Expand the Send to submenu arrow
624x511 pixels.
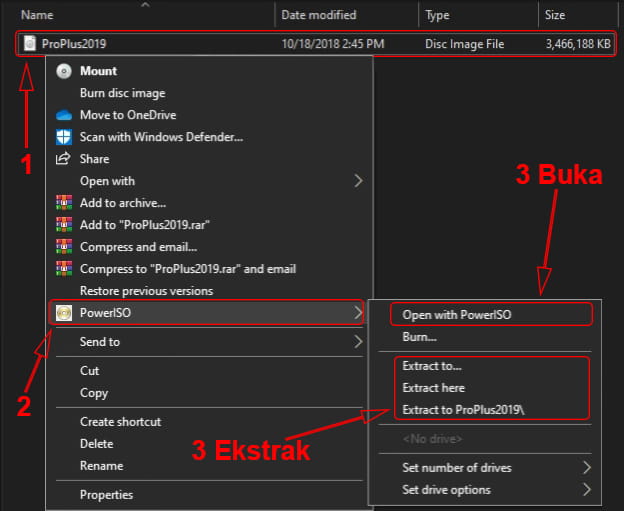(358, 341)
